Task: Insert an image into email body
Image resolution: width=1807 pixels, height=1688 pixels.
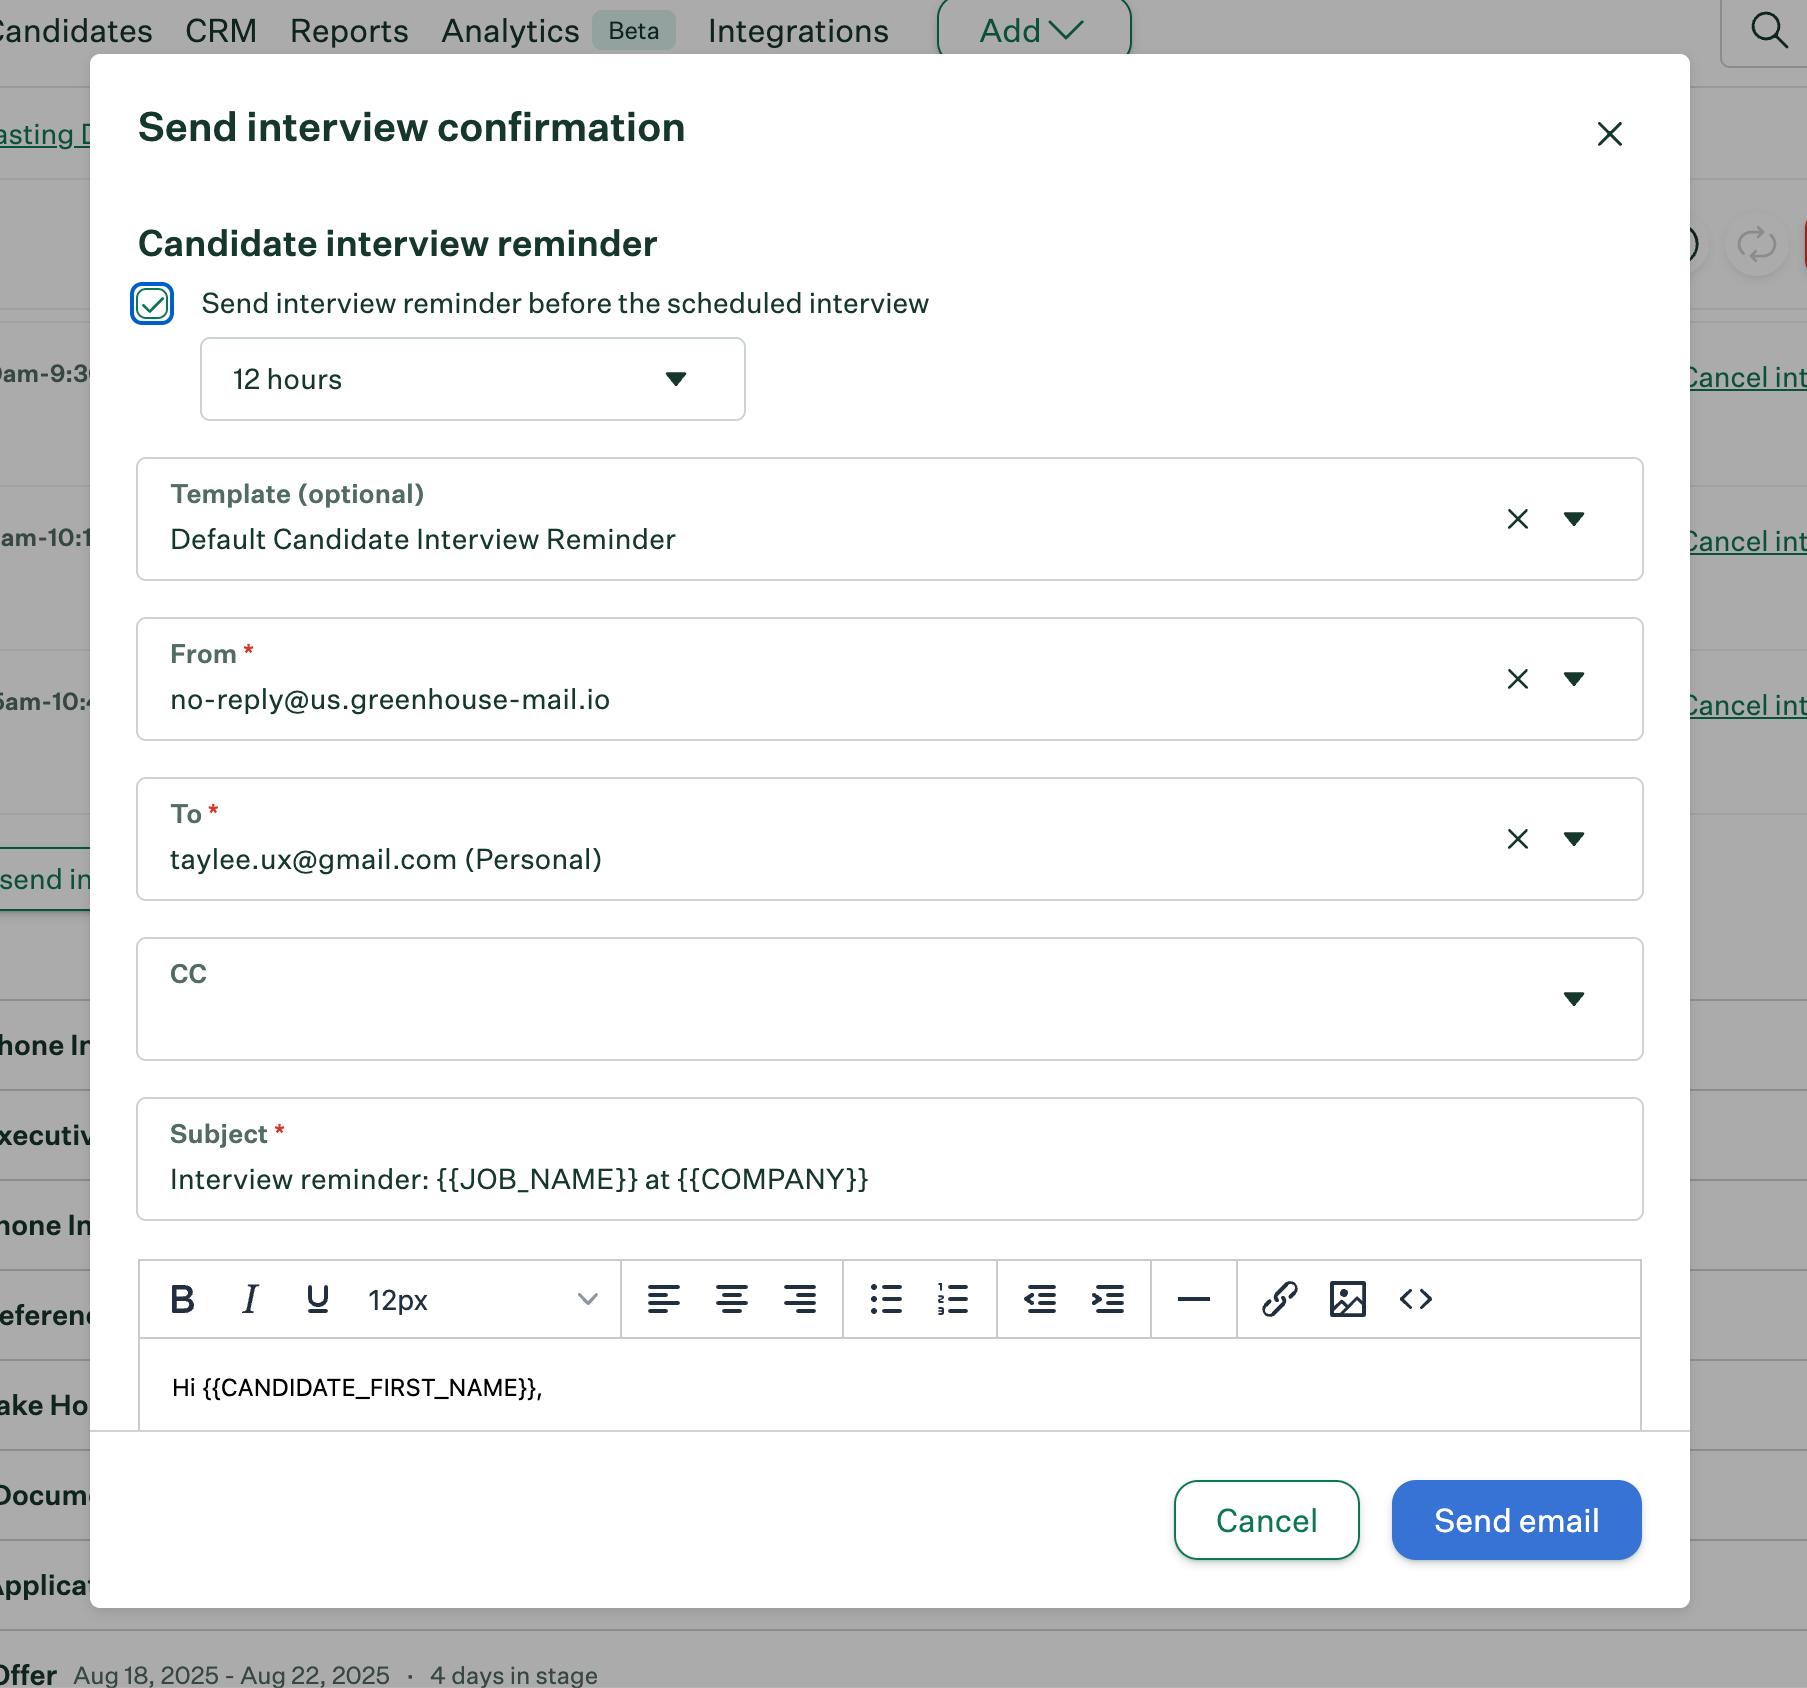Action: point(1348,1299)
